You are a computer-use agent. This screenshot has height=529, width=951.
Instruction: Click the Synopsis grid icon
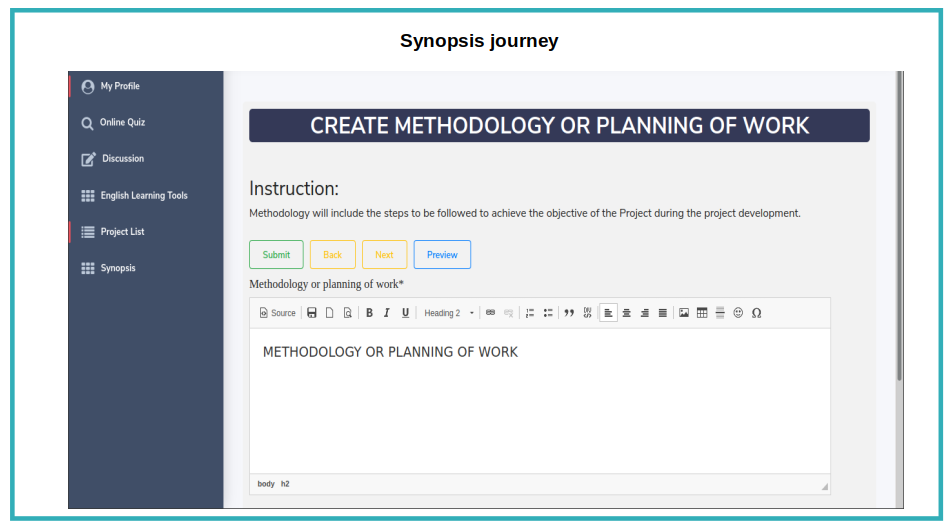tap(88, 268)
